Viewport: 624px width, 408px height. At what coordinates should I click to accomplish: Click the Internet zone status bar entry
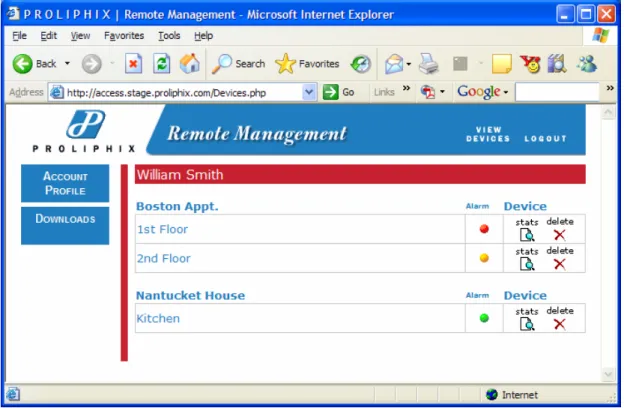511,394
